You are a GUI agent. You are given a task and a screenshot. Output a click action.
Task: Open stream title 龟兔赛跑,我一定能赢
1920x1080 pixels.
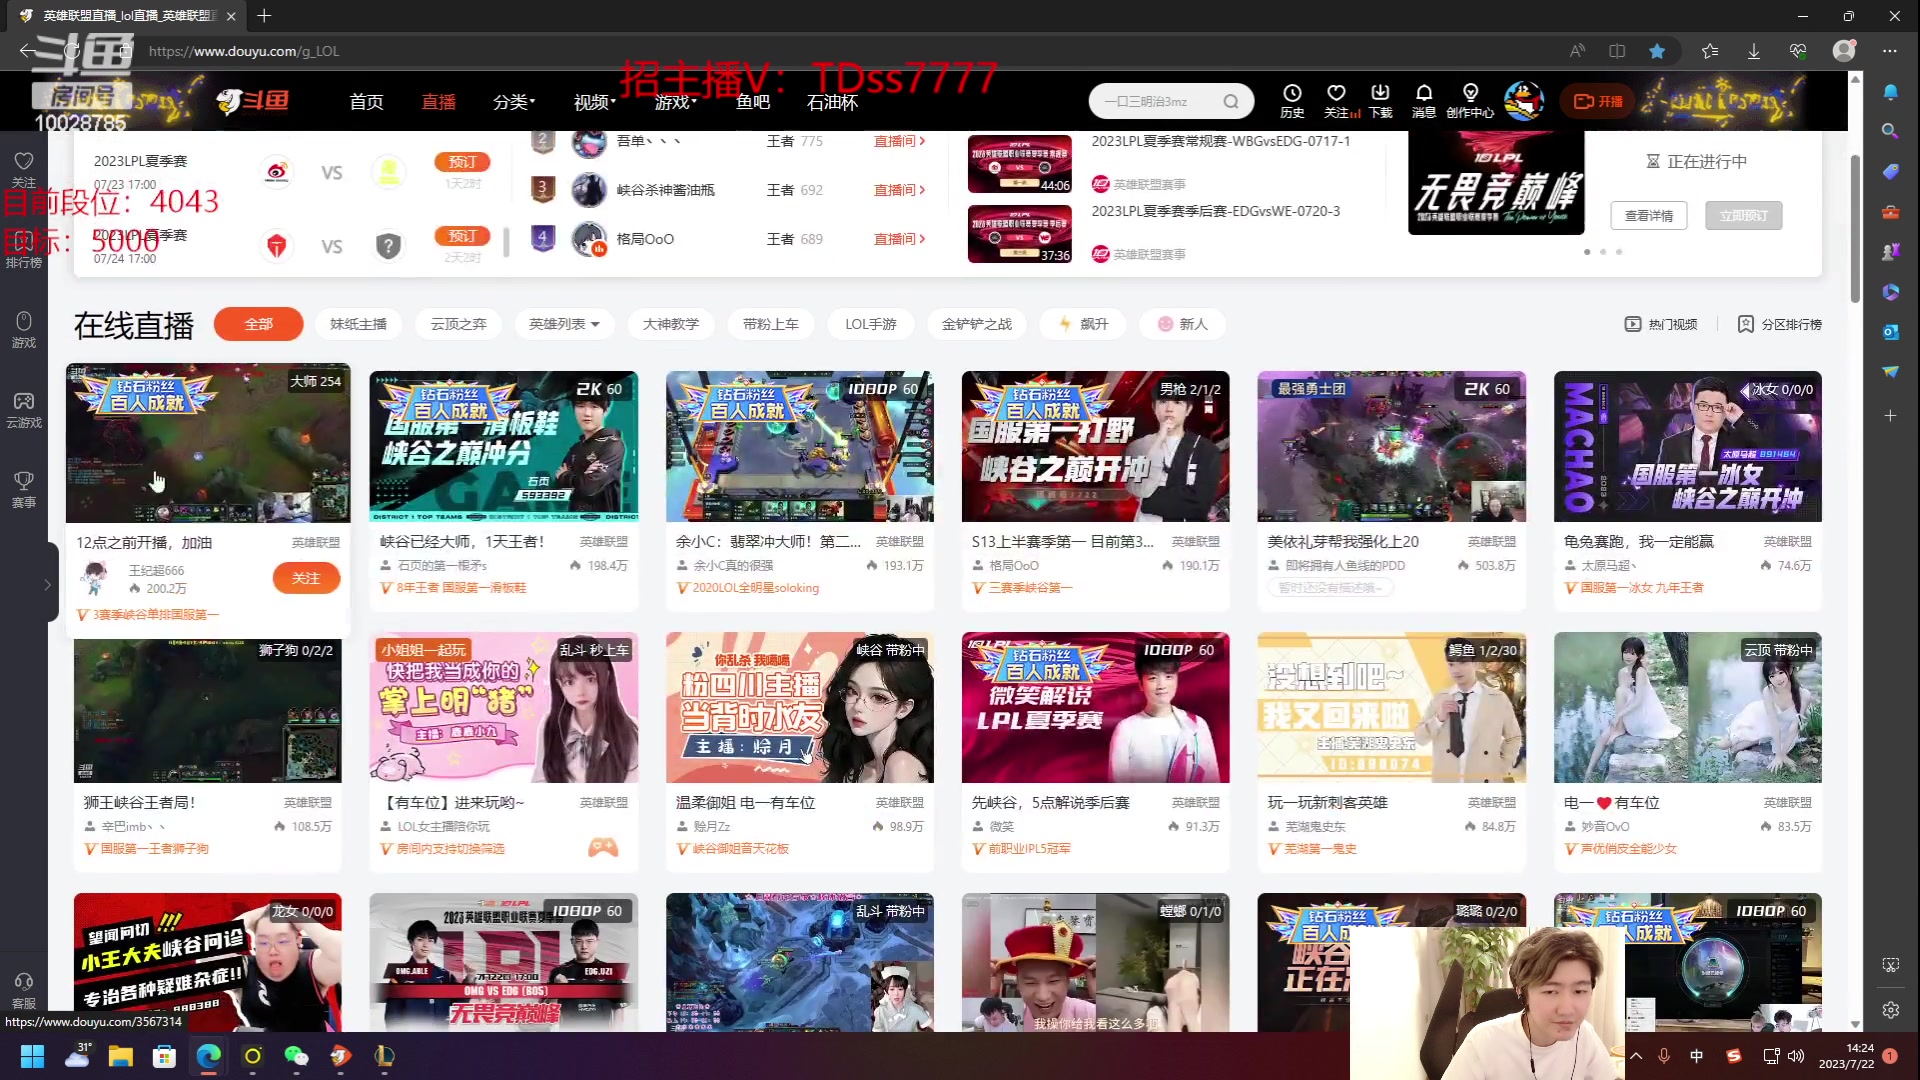click(x=1638, y=541)
